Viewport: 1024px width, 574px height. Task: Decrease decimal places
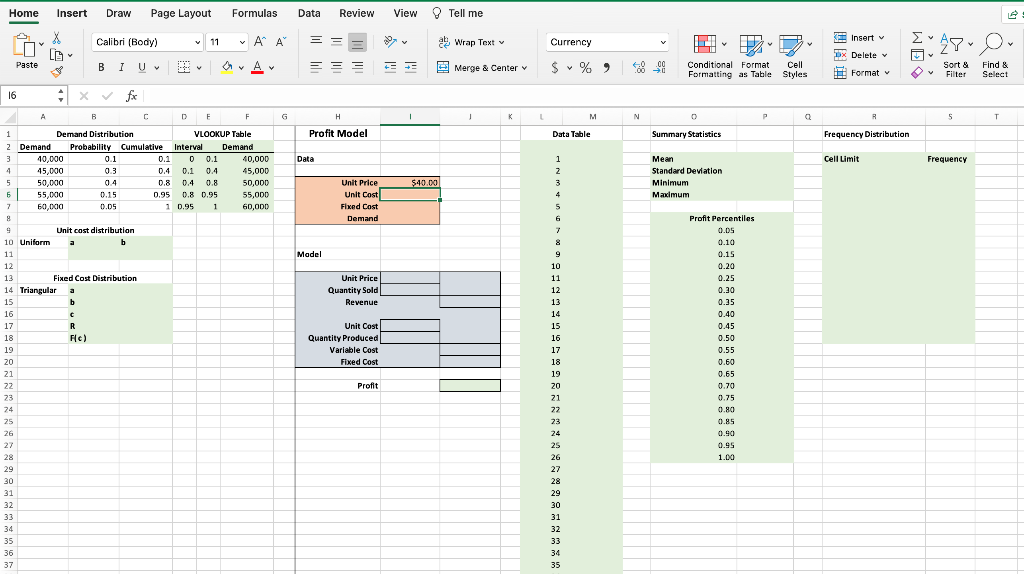[x=660, y=67]
